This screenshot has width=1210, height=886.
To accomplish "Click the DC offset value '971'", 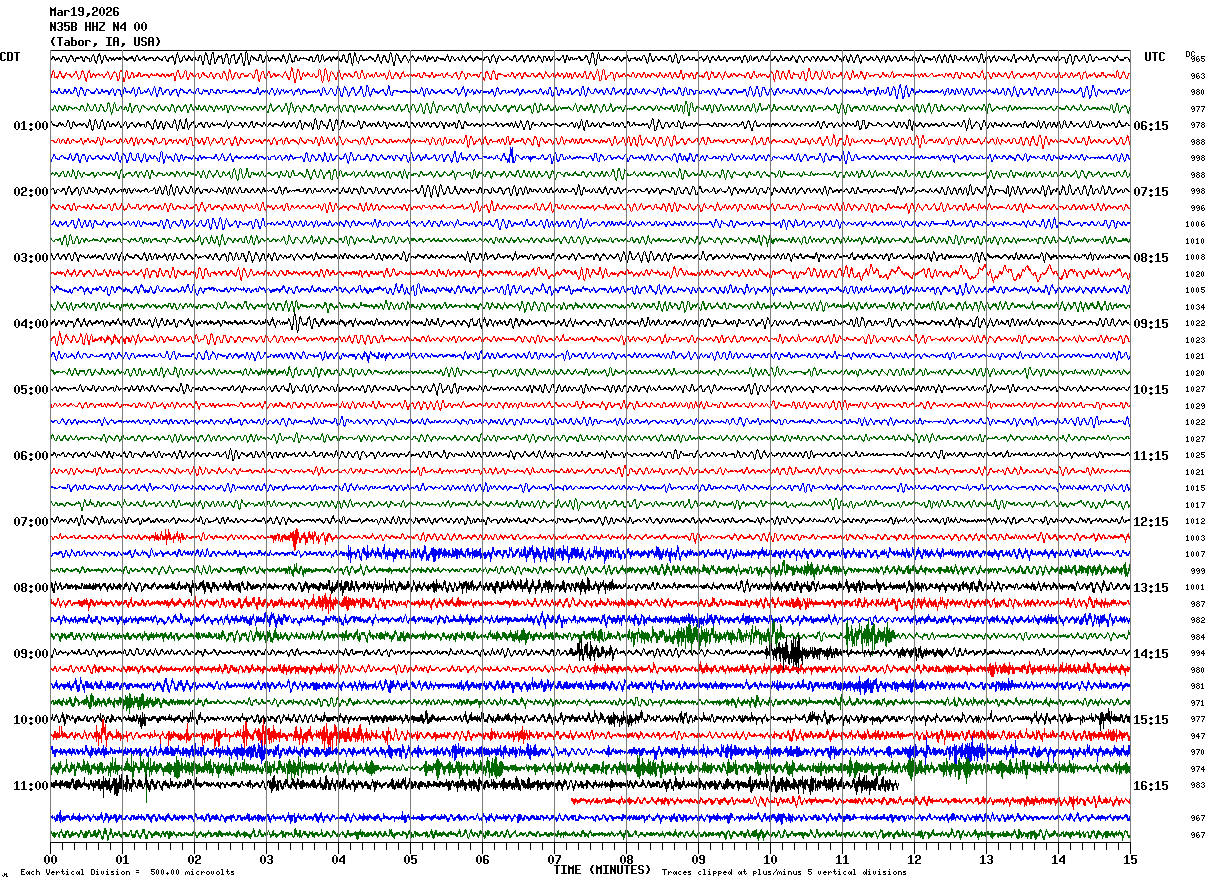I will [1197, 703].
